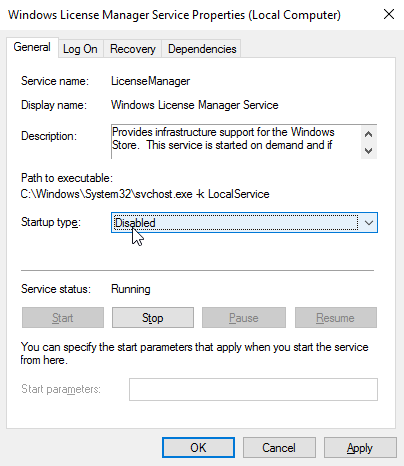The width and height of the screenshot is (404, 466).
Task: Click the Start parameters input field
Action: tap(253, 389)
